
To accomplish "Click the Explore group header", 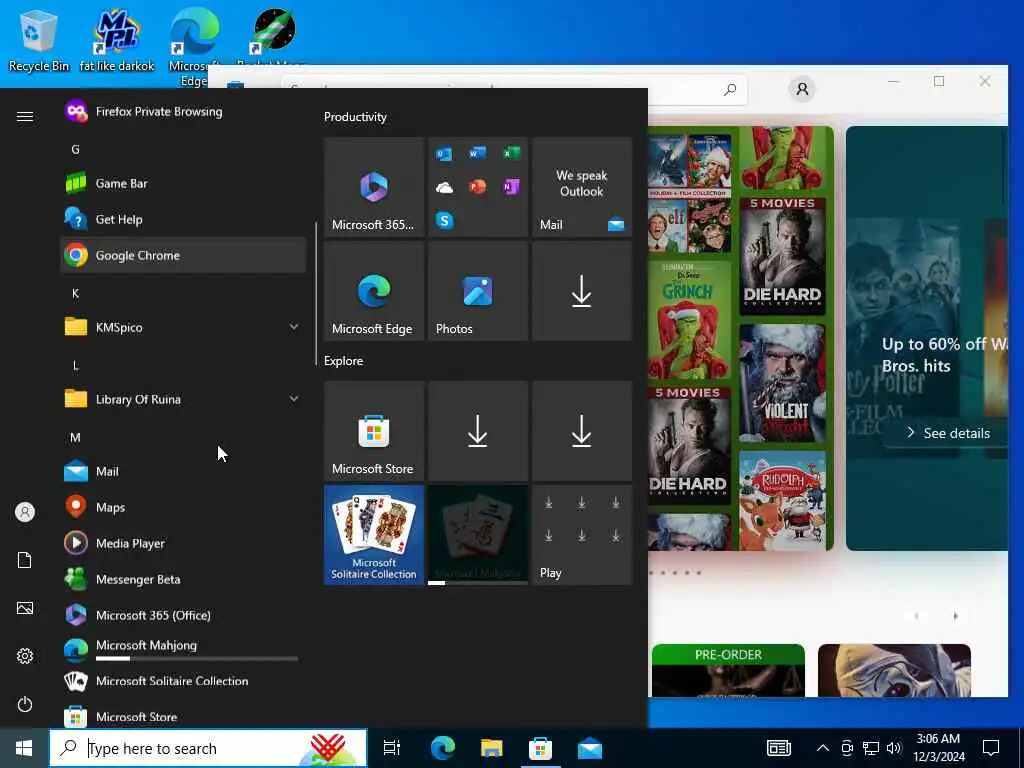I will 344,360.
